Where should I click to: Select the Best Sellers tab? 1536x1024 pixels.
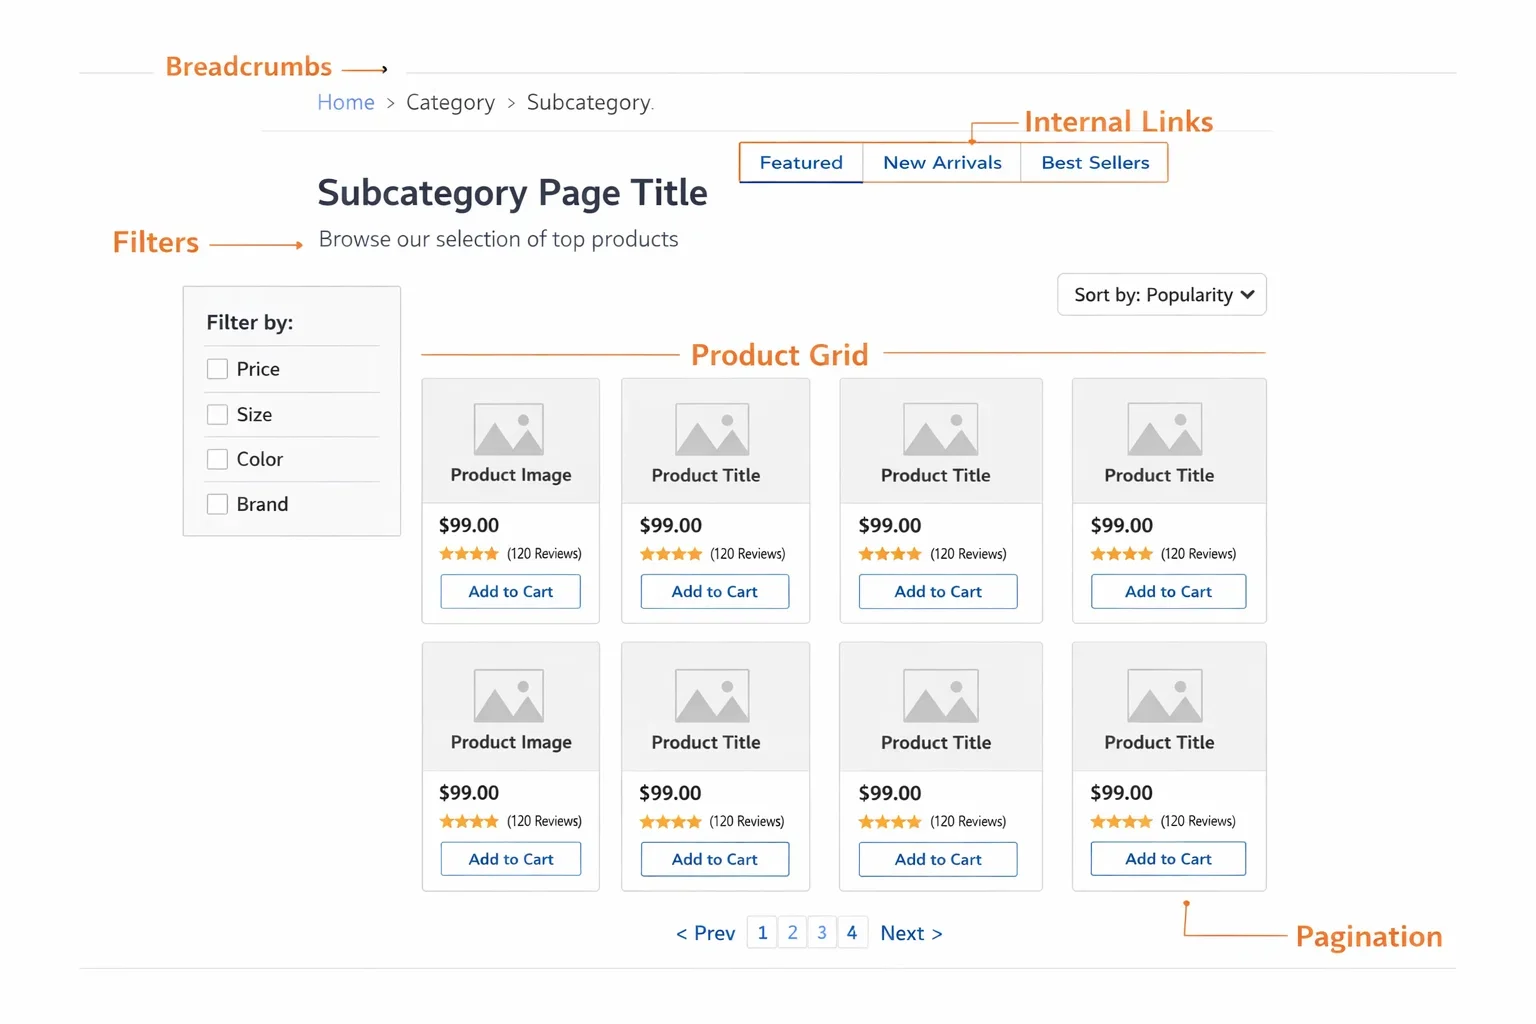[x=1093, y=162]
